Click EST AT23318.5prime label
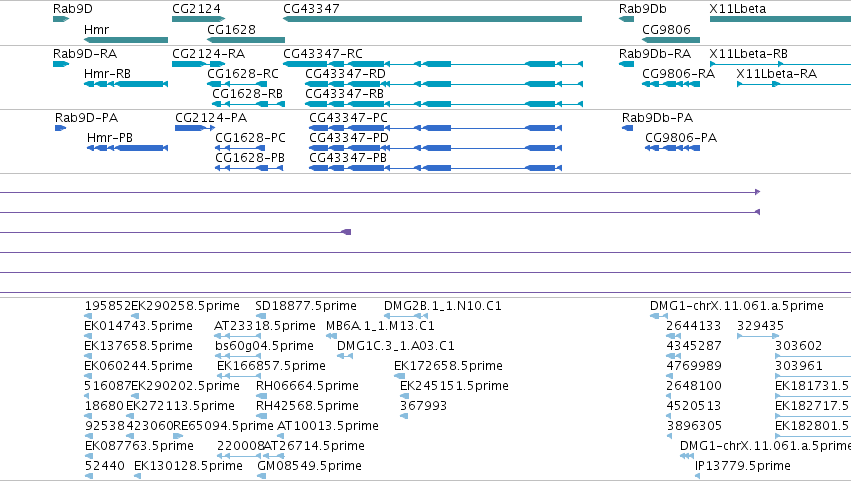851x481 pixels. click(x=265, y=326)
